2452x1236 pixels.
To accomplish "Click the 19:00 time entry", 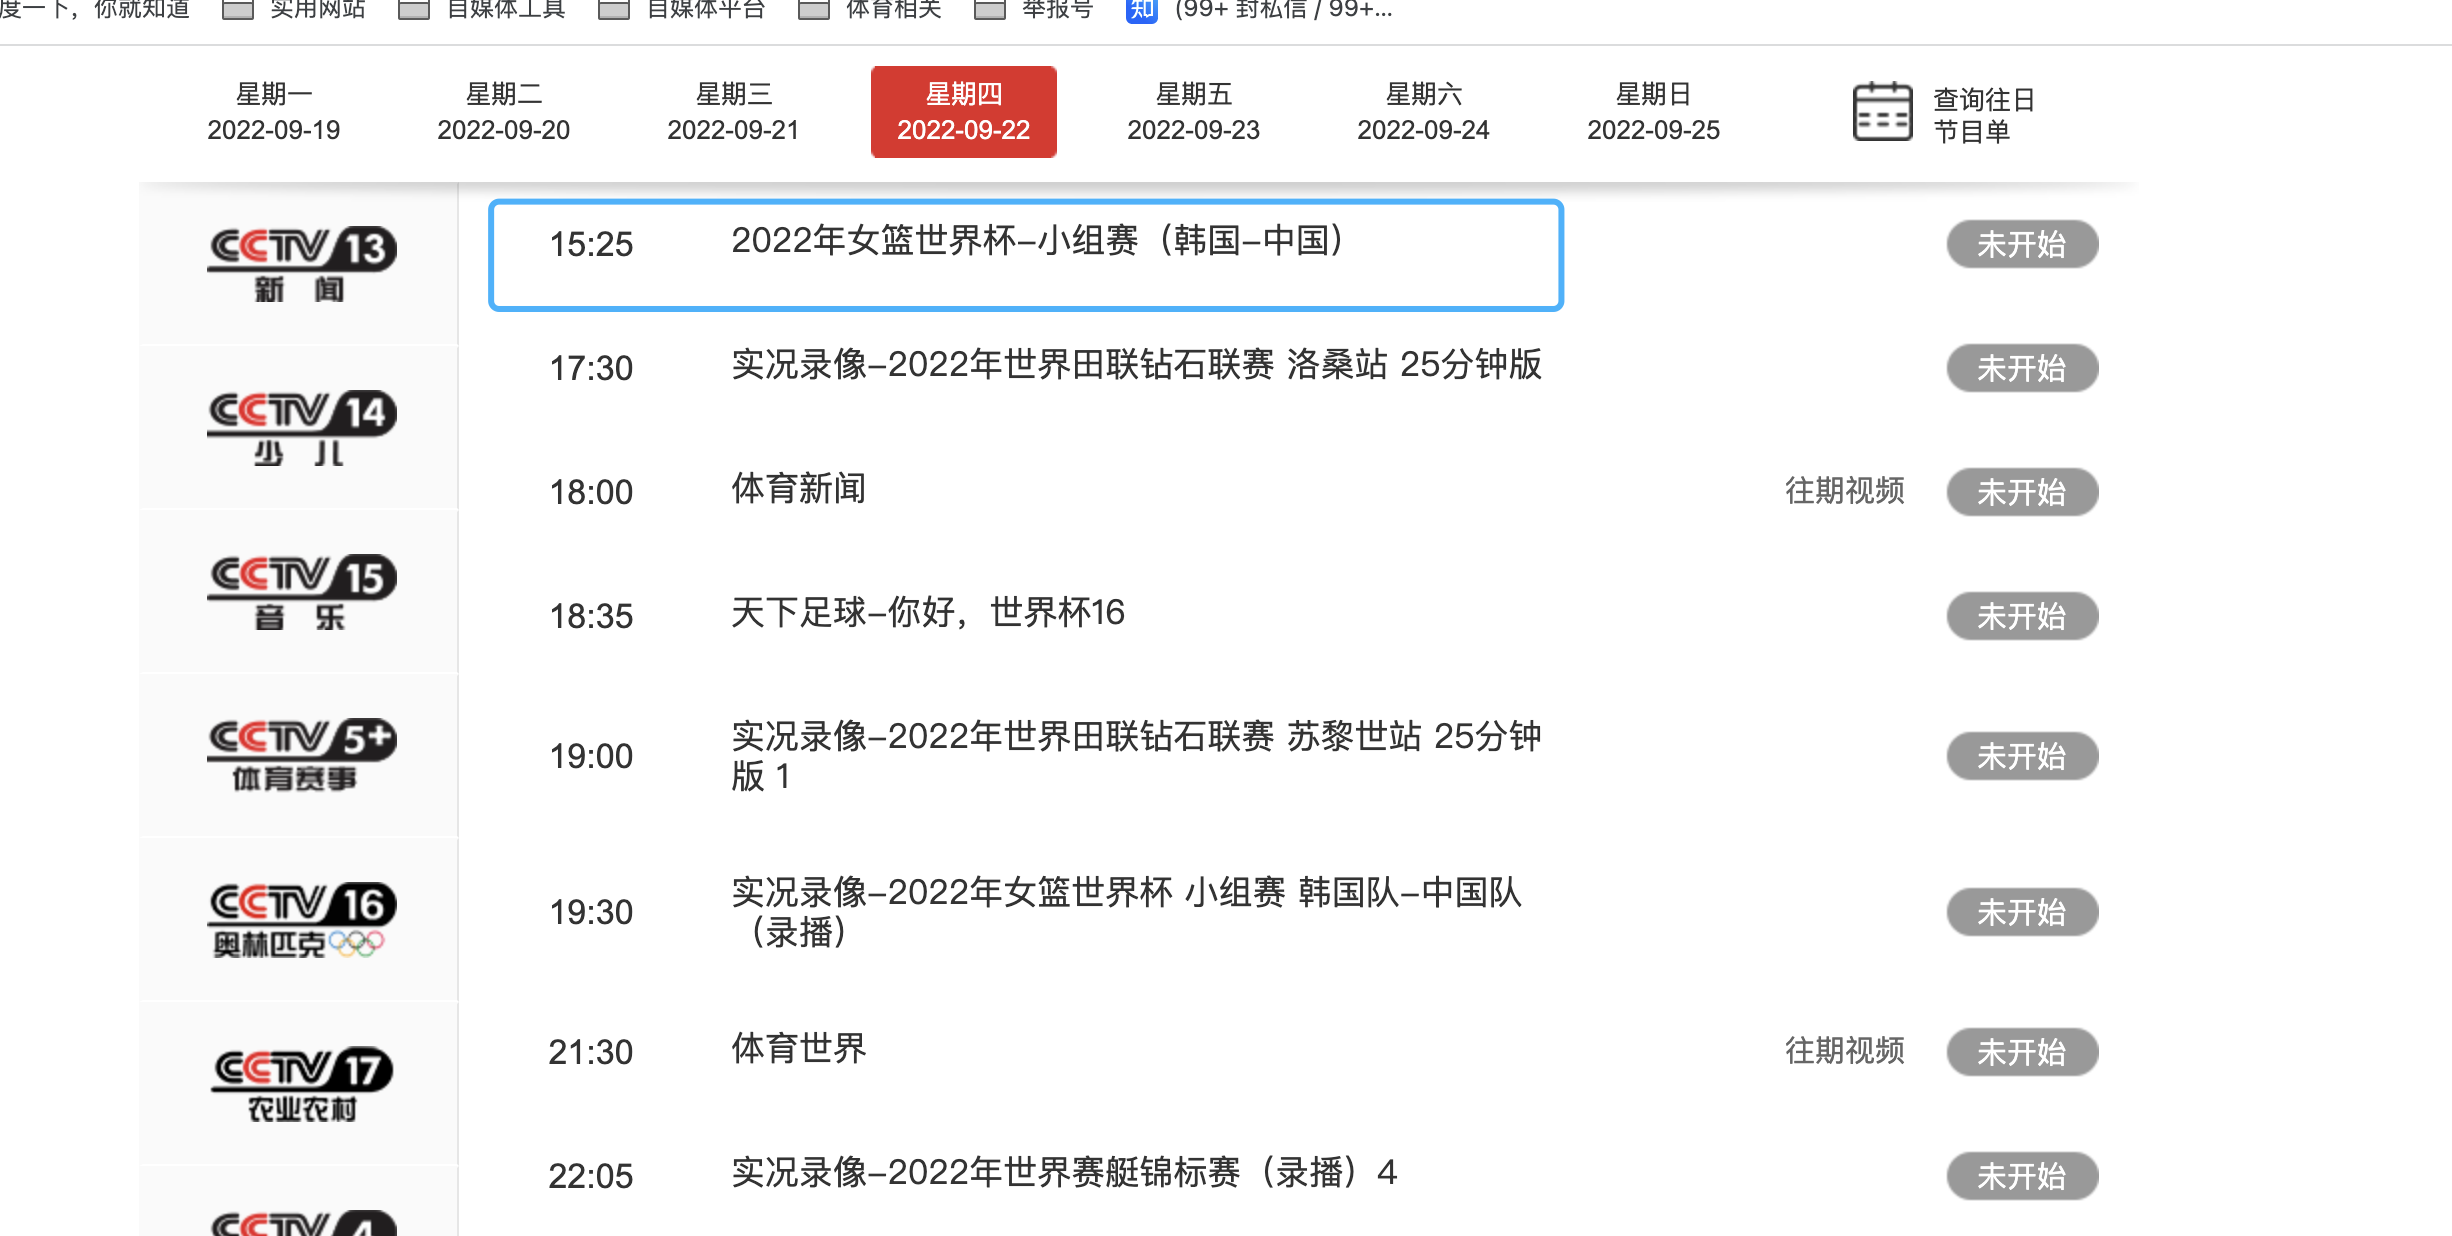I will pos(591,757).
